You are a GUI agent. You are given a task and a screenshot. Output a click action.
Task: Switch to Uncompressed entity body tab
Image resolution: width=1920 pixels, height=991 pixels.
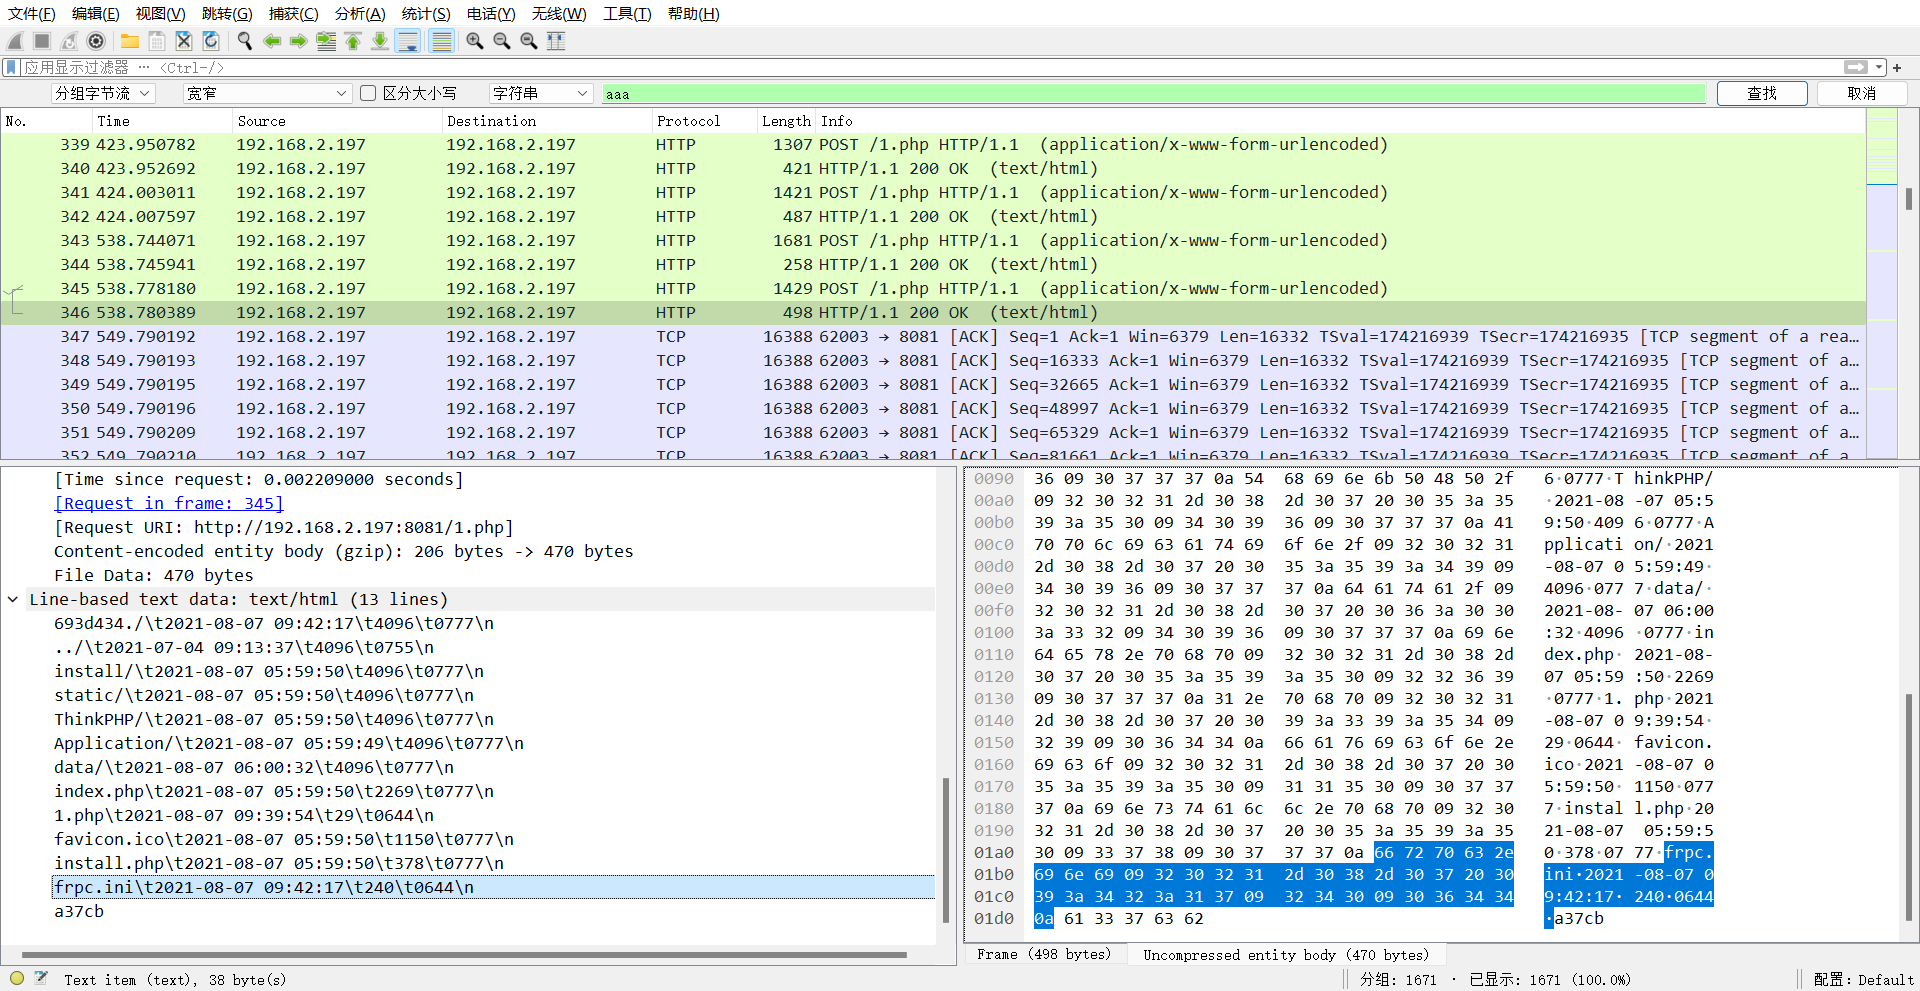pos(1286,955)
